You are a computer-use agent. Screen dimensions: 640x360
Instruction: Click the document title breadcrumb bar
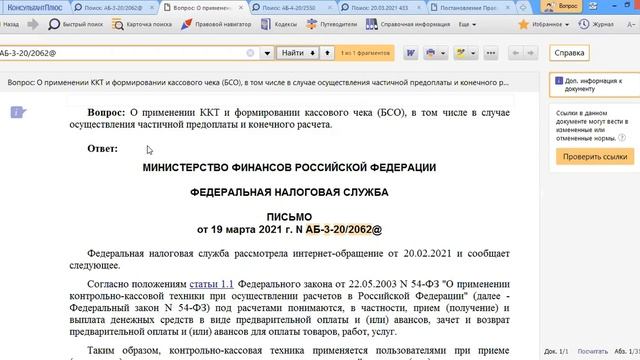click(269, 82)
